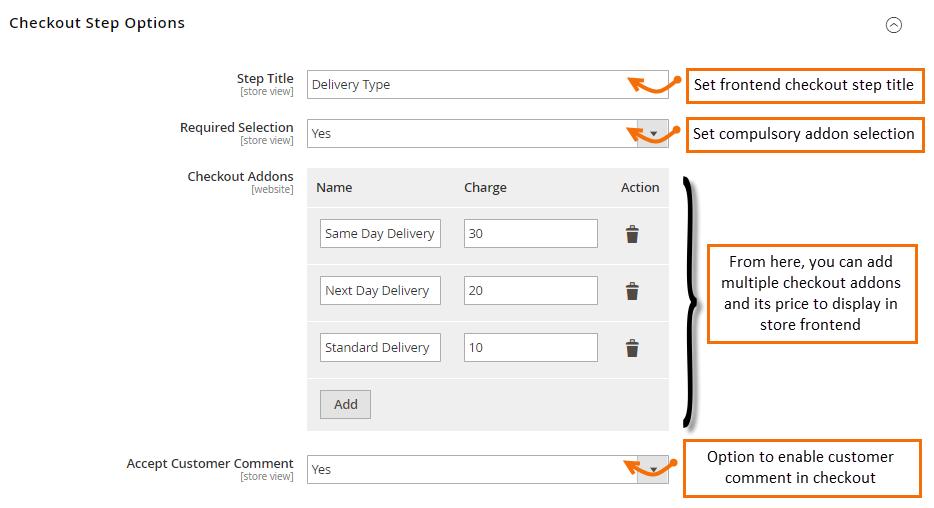Viewport: 934px width, 508px height.
Task: Click the charge field containing 20
Action: [531, 291]
